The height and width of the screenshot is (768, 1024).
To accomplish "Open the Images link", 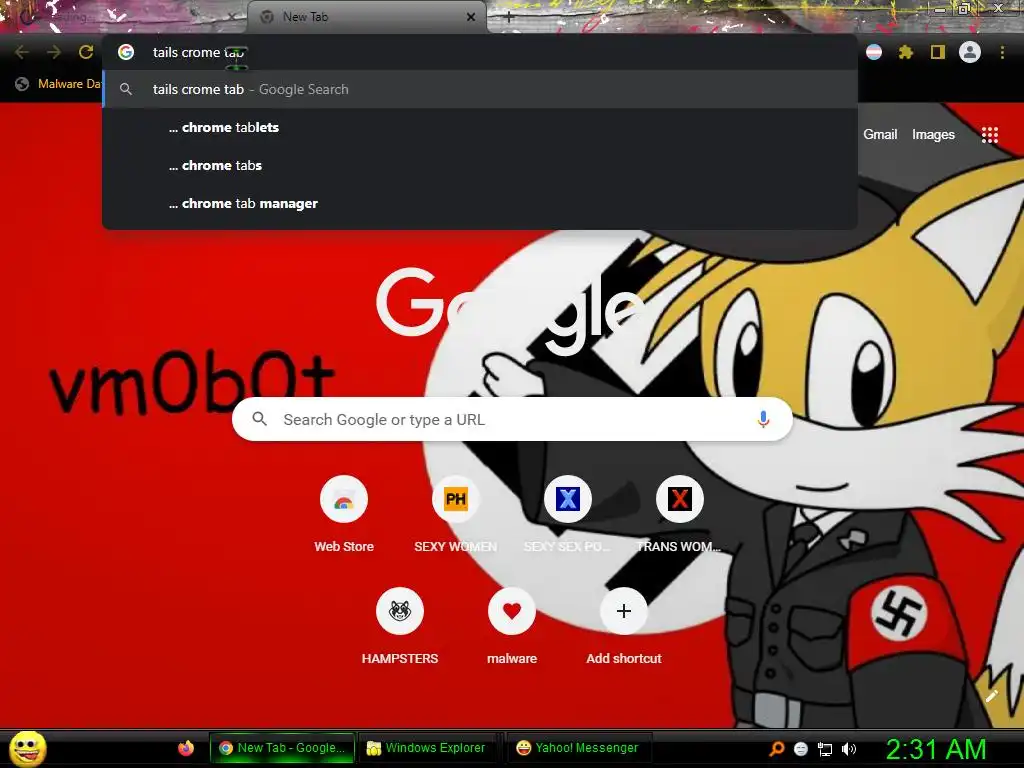I will click(x=933, y=135).
